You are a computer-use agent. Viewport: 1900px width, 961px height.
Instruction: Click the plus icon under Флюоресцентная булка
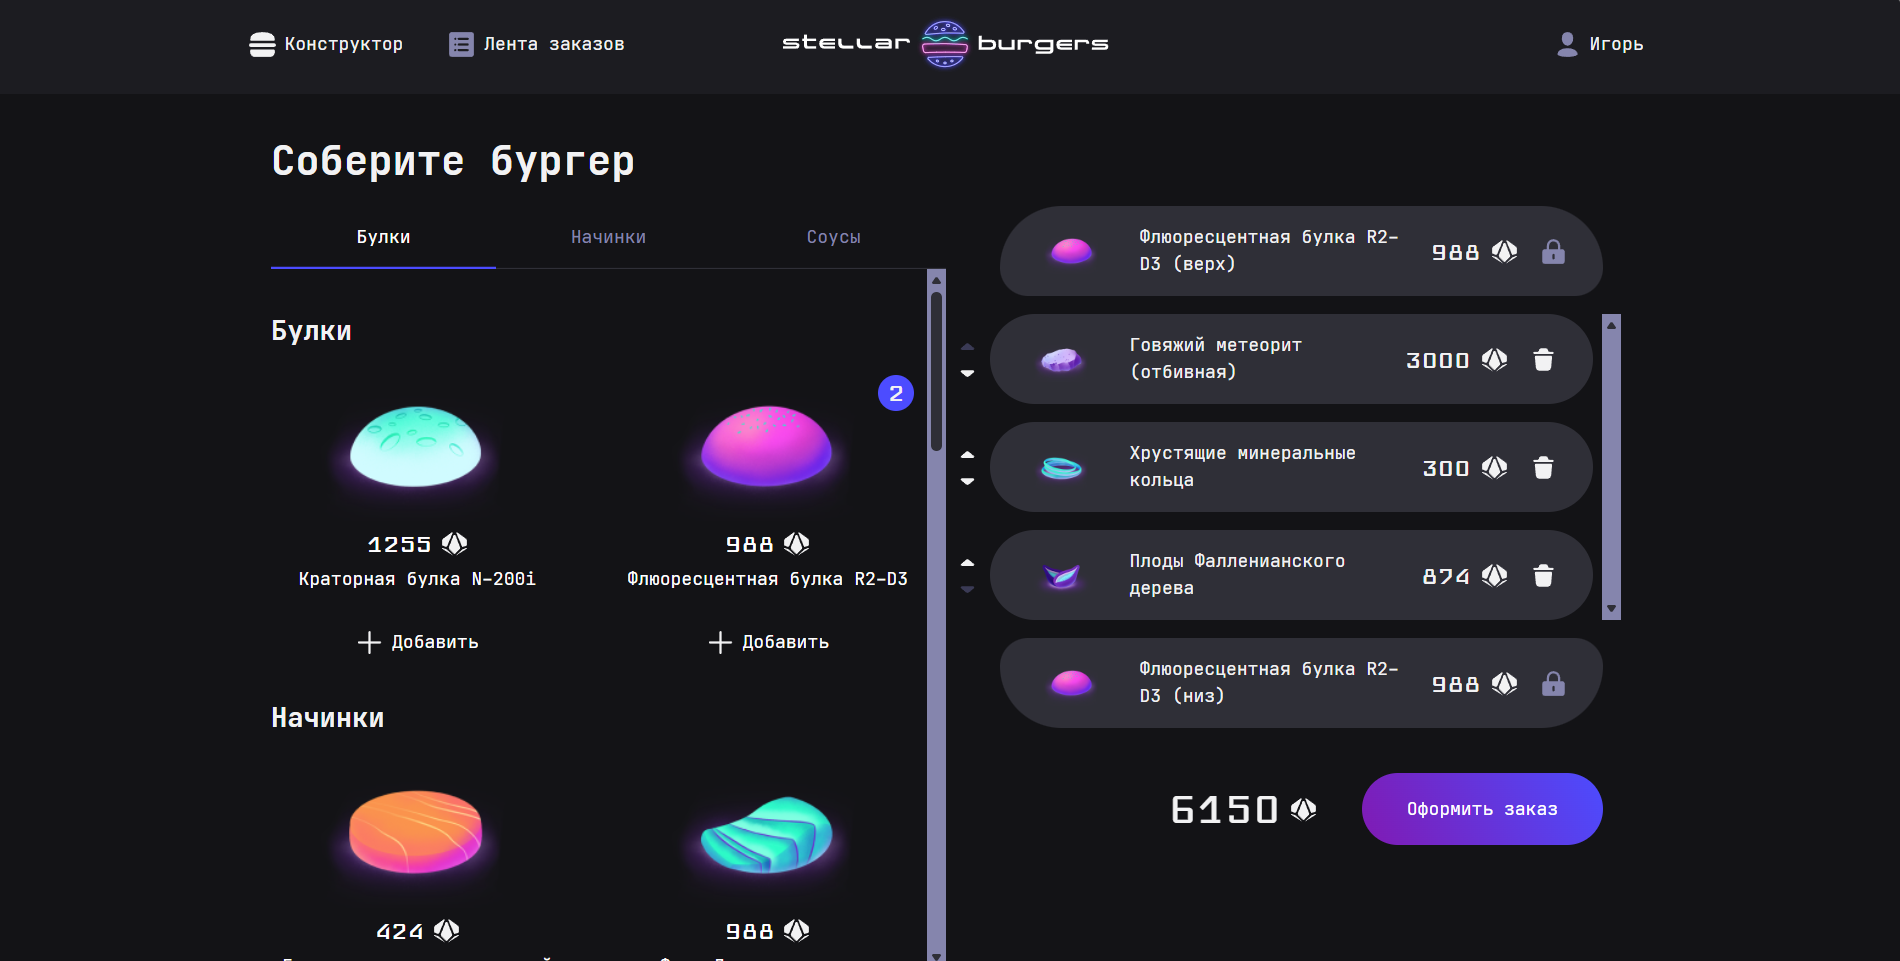[720, 642]
